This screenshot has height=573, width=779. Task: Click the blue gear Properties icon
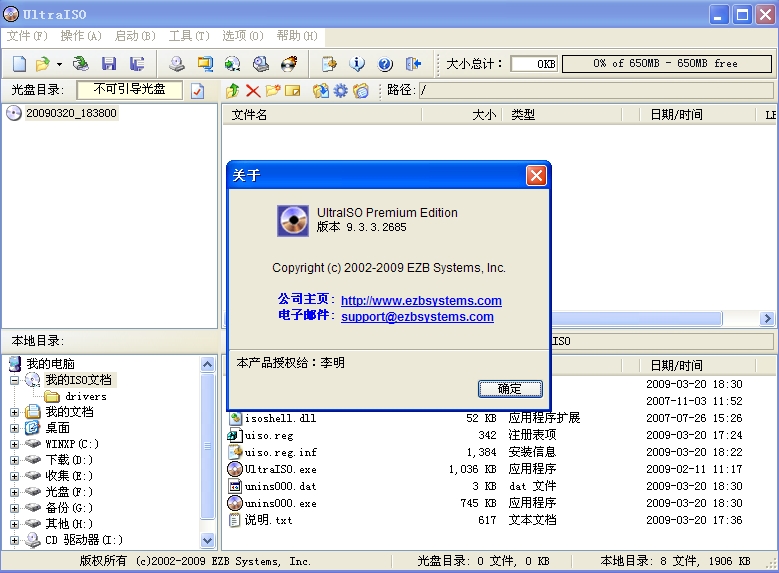coord(340,90)
